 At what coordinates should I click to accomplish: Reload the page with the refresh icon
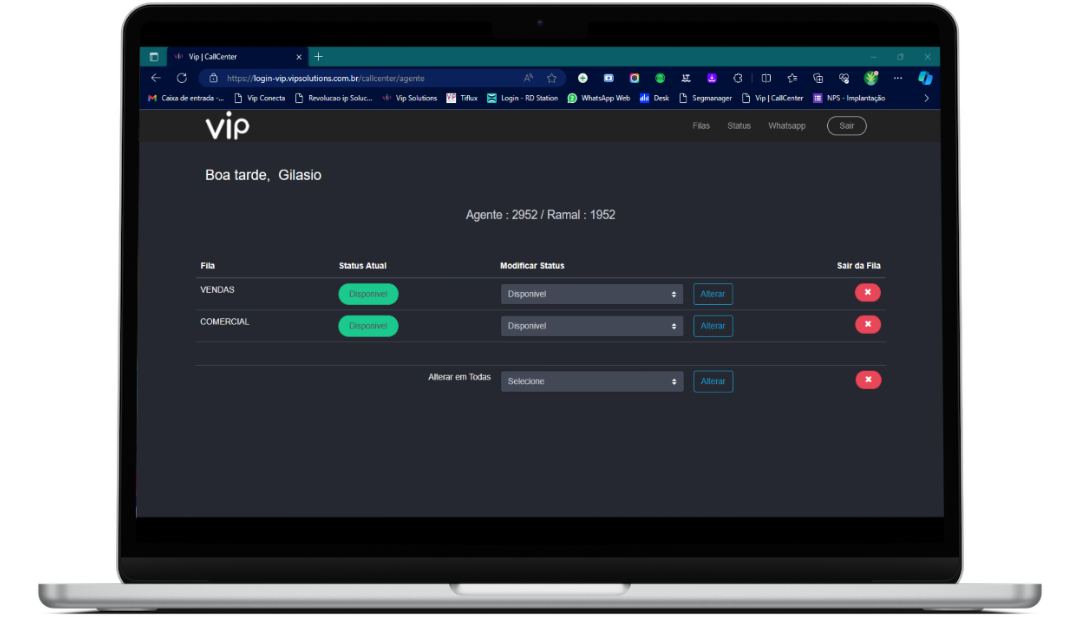pos(181,78)
